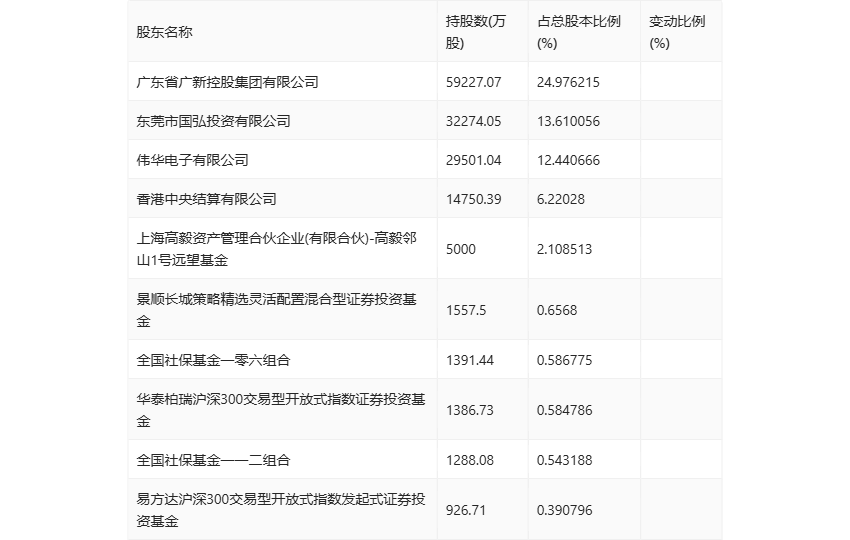850x540 pixels.
Task: Click share count 5000
Action: (461, 249)
